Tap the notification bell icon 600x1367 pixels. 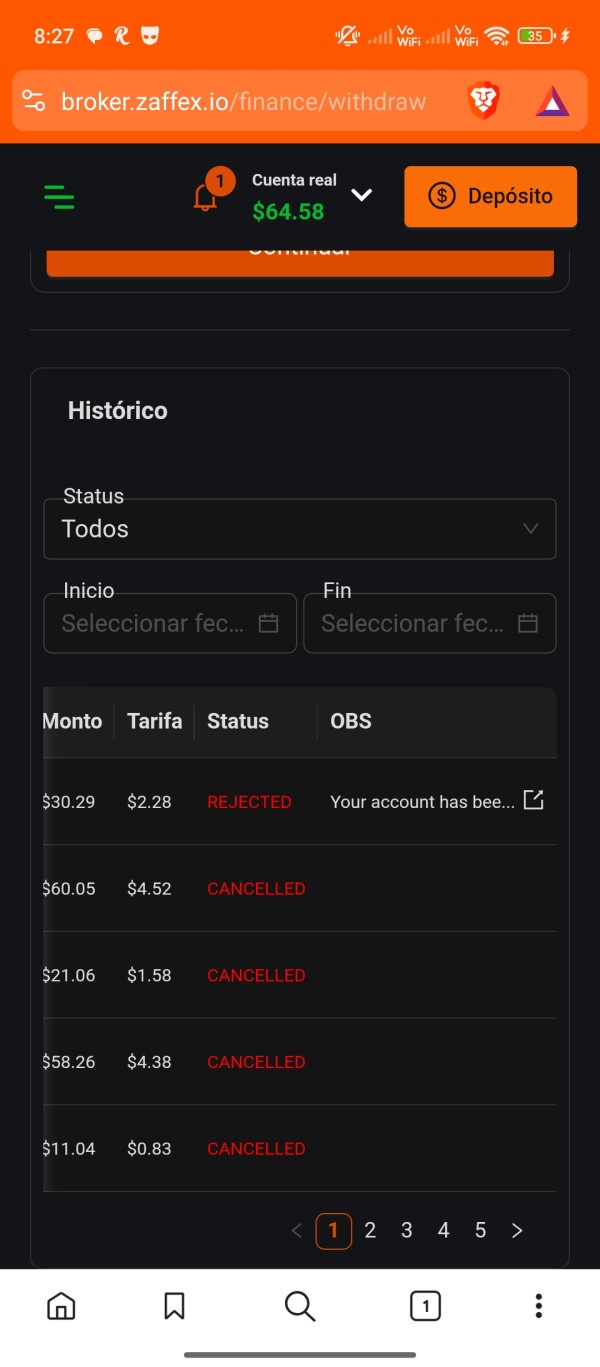[206, 197]
